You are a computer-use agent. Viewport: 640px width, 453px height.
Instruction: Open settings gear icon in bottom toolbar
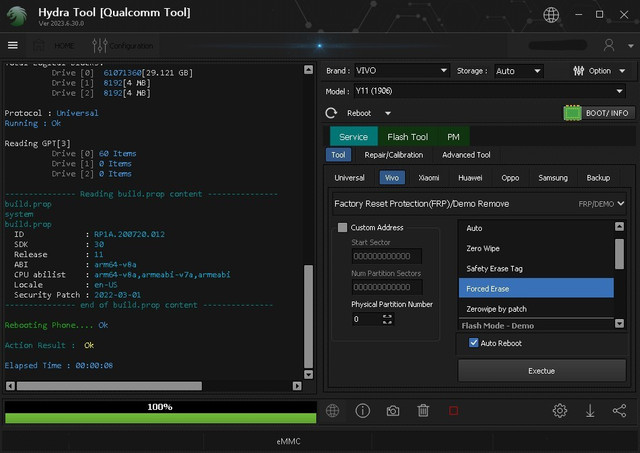(560, 411)
